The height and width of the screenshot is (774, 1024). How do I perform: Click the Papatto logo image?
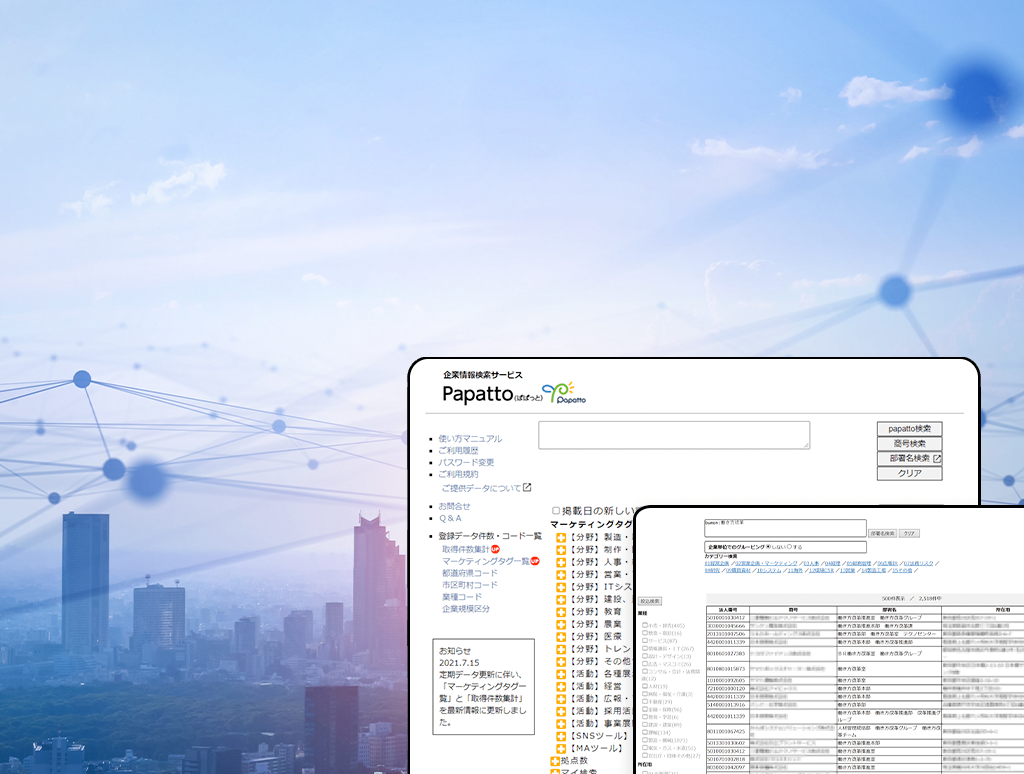point(564,393)
